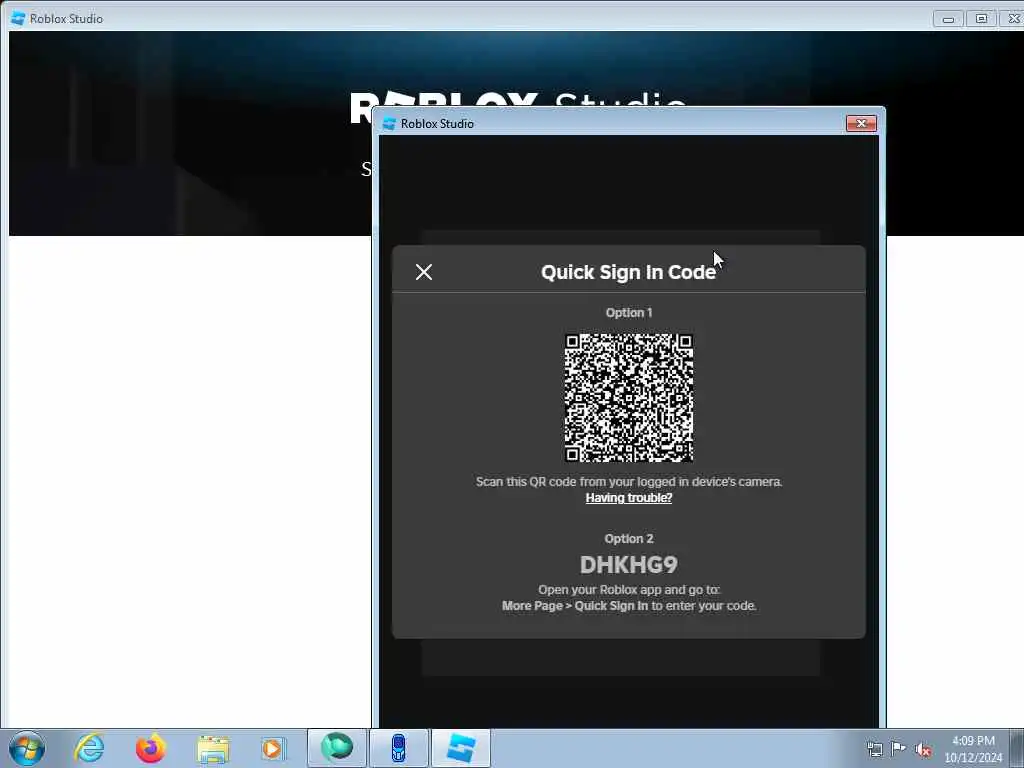The height and width of the screenshot is (768, 1024).
Task: Click the muted volume tray icon
Action: click(923, 749)
